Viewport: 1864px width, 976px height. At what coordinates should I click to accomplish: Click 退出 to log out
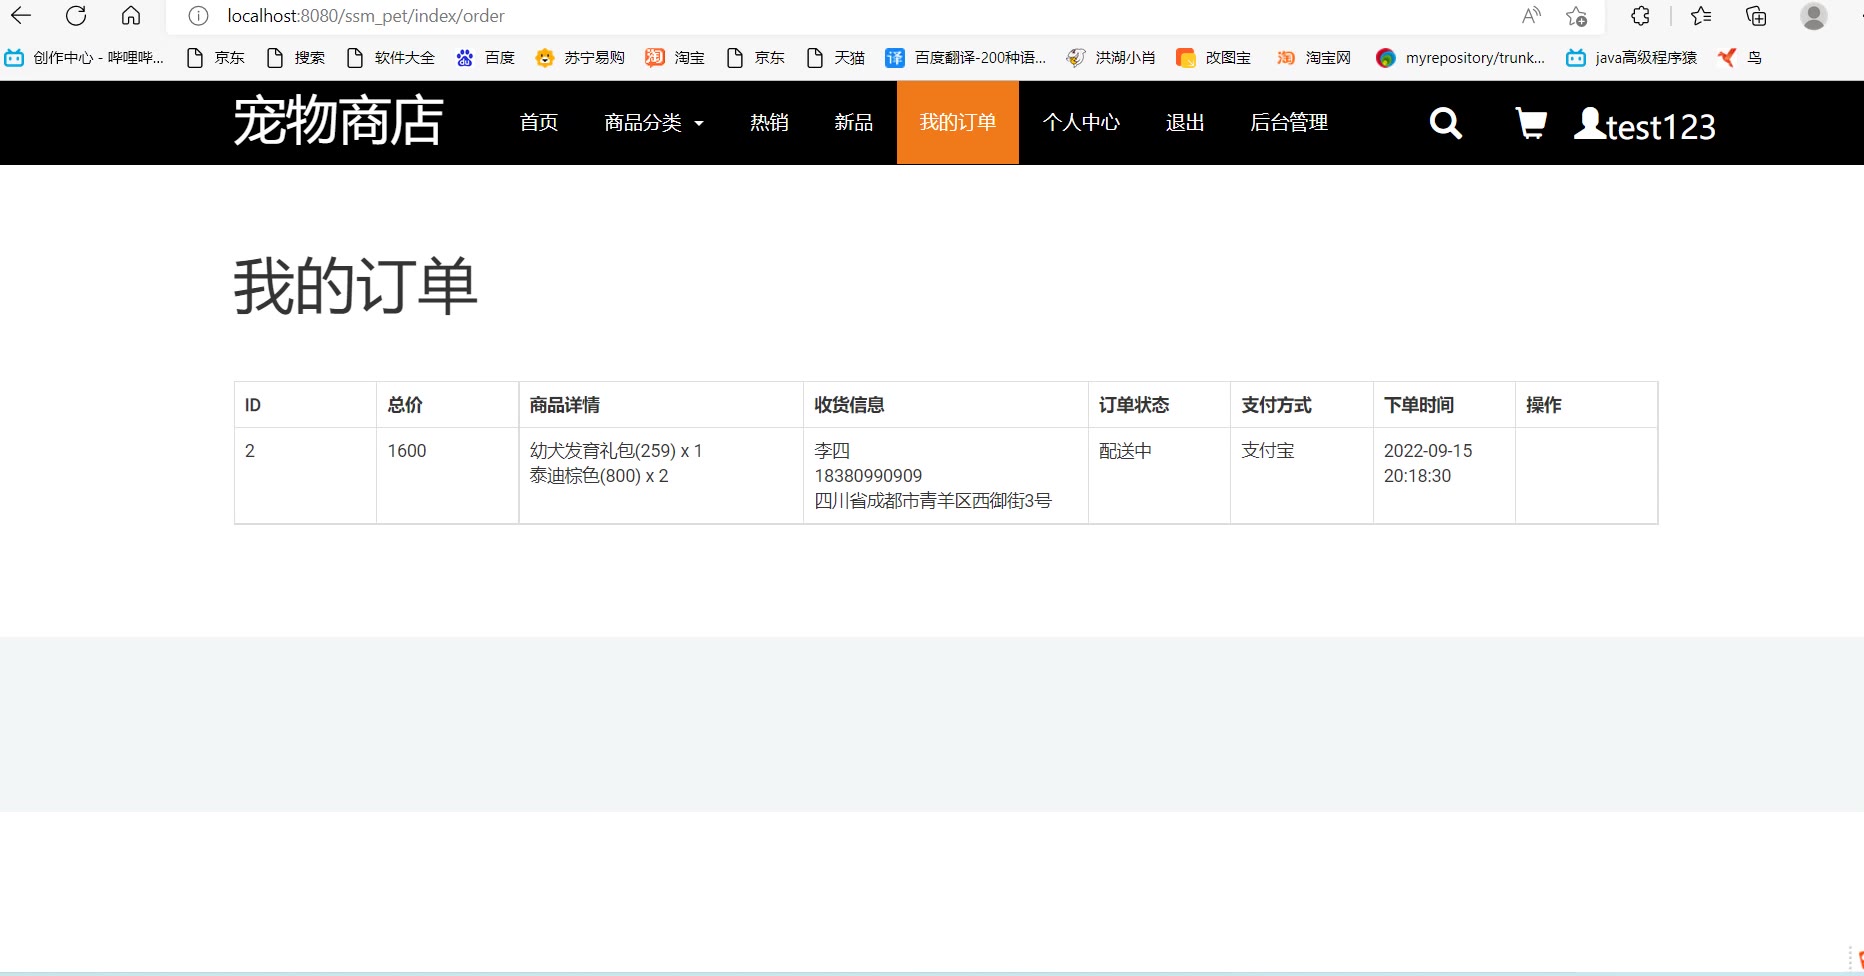pos(1185,122)
